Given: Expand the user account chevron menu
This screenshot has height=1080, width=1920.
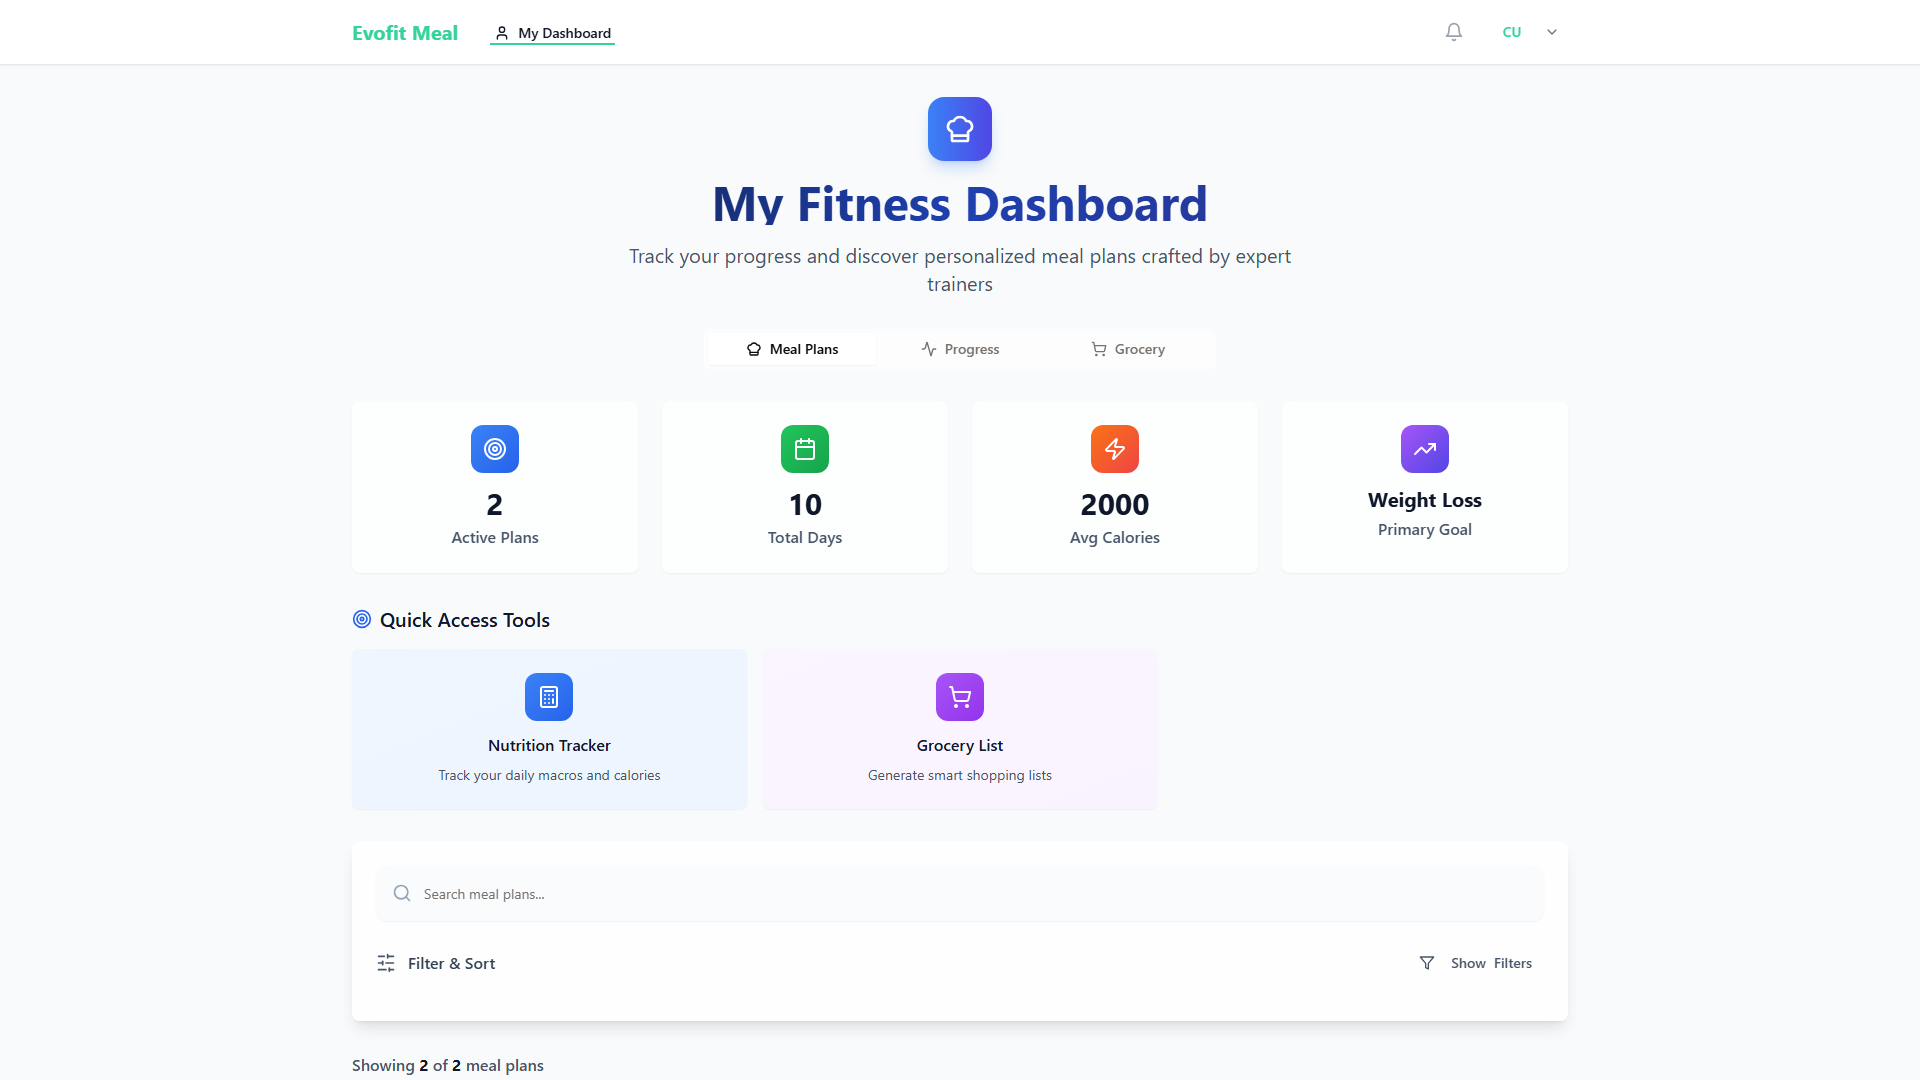Looking at the screenshot, I should 1552,32.
